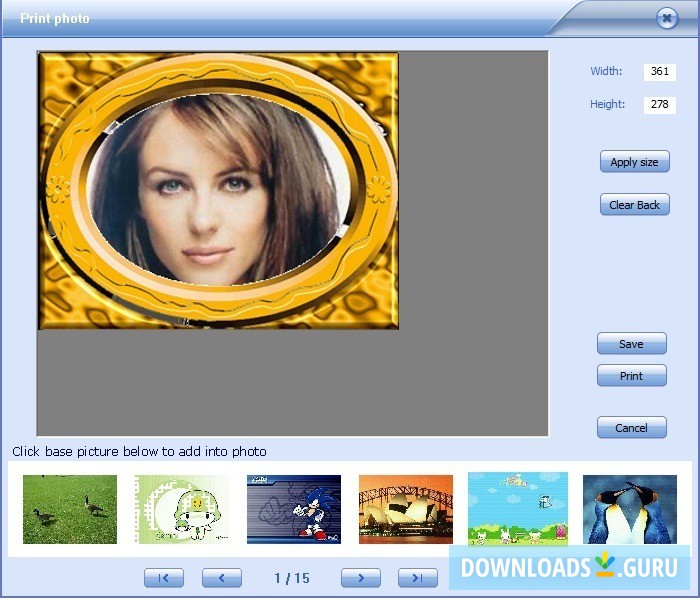This screenshot has width=700, height=600.
Task: Print the framed photo
Action: tap(631, 376)
